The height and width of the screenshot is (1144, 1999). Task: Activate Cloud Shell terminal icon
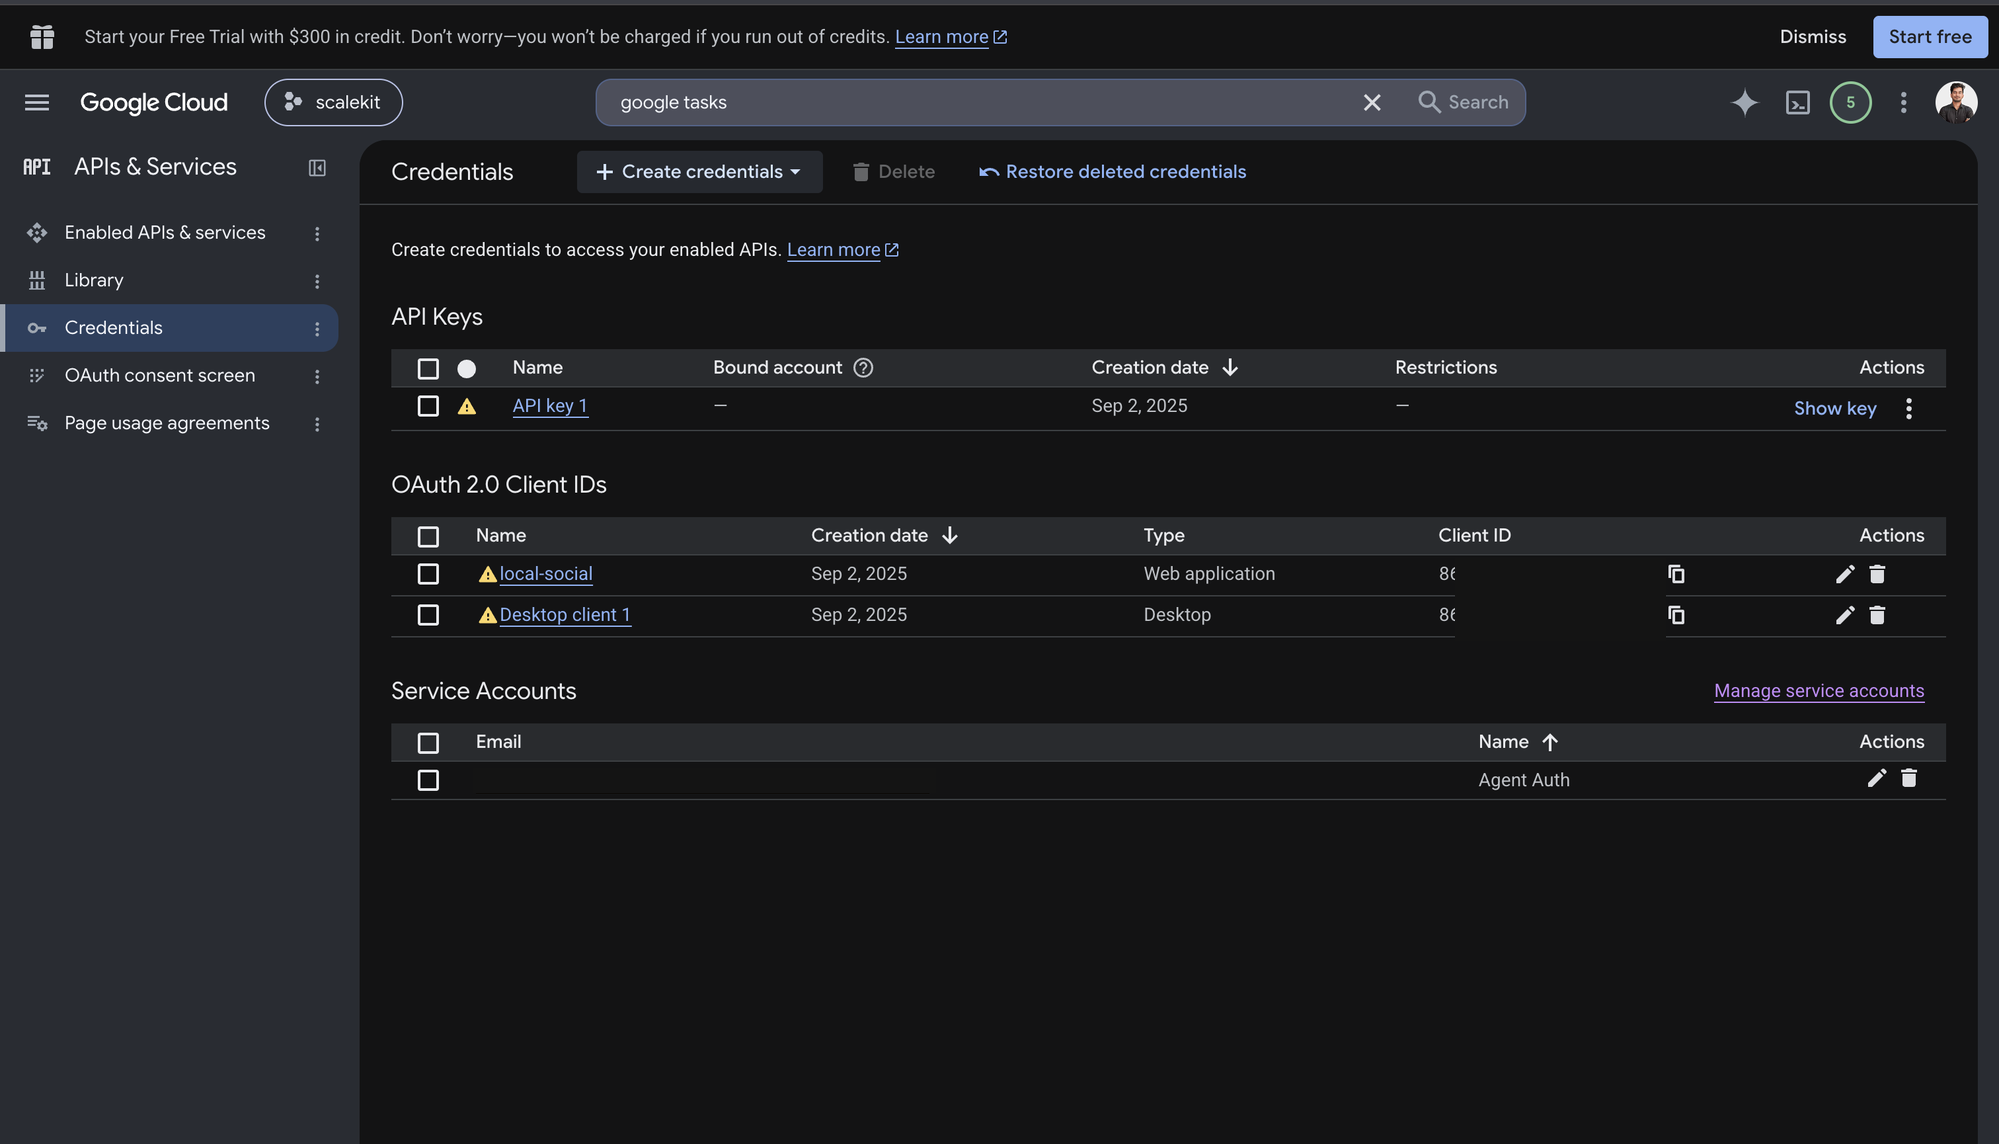(x=1798, y=102)
